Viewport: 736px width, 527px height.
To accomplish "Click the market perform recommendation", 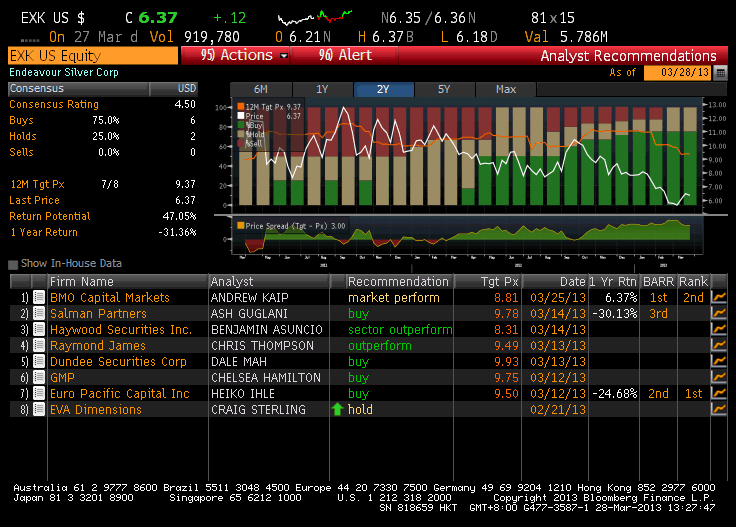I will [394, 298].
